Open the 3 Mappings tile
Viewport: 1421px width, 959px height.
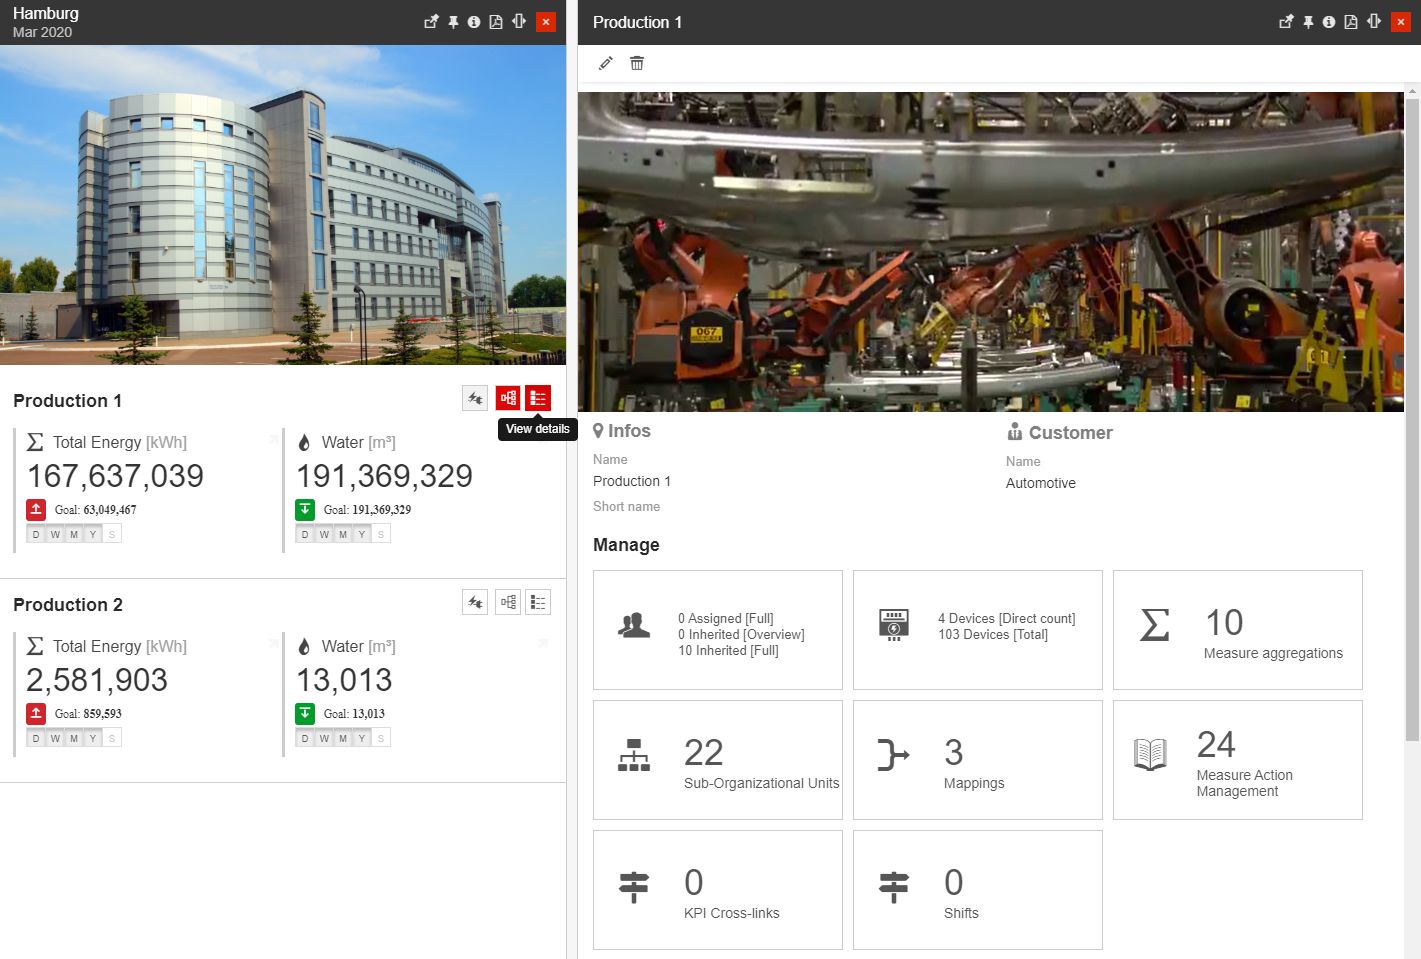tap(977, 760)
